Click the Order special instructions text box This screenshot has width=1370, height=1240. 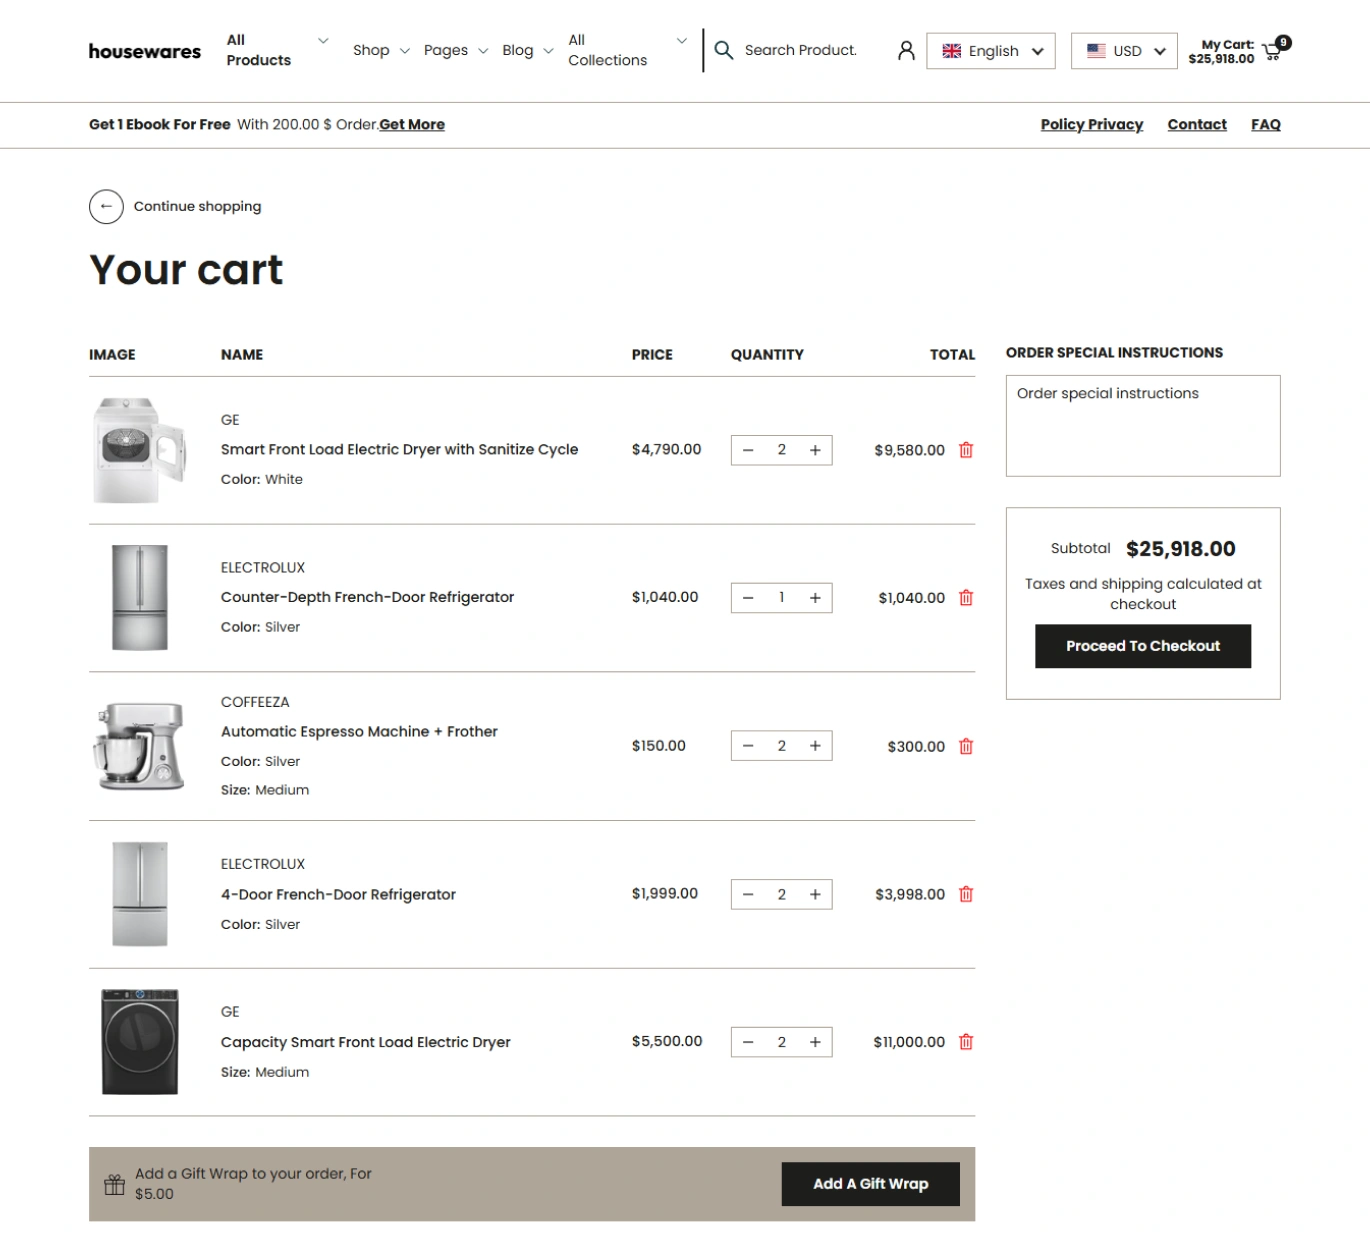(1143, 426)
